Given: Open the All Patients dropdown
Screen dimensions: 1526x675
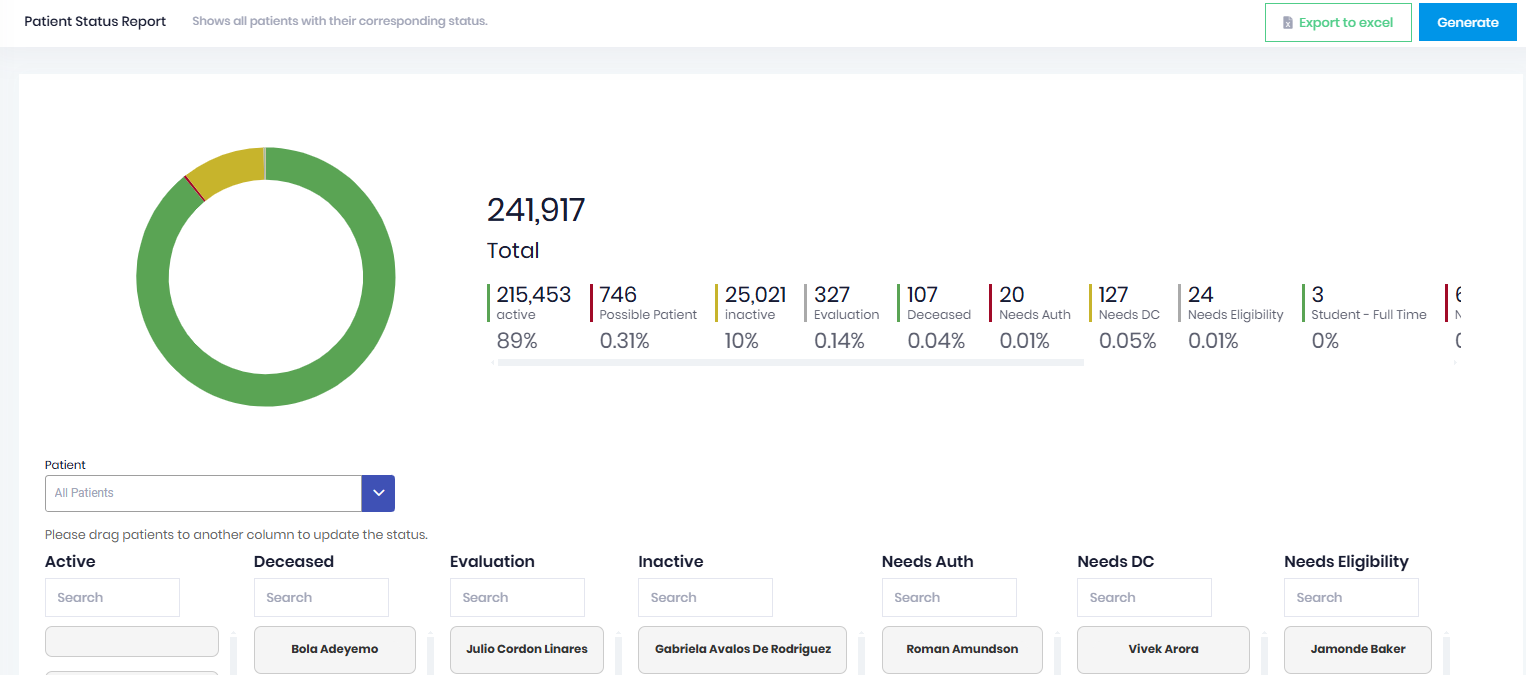Looking at the screenshot, I should click(203, 493).
